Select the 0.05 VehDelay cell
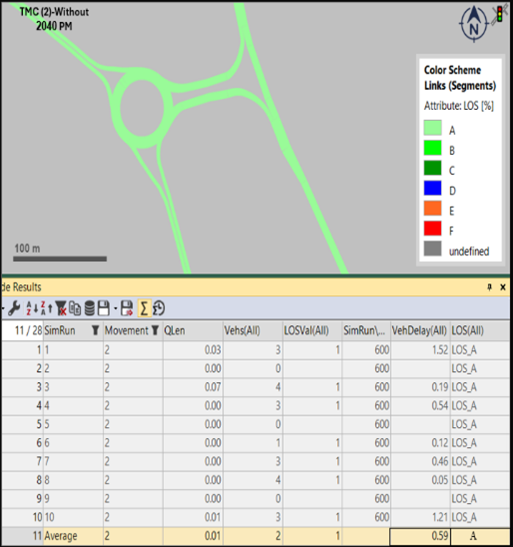Image resolution: width=513 pixels, height=547 pixels. 420,480
